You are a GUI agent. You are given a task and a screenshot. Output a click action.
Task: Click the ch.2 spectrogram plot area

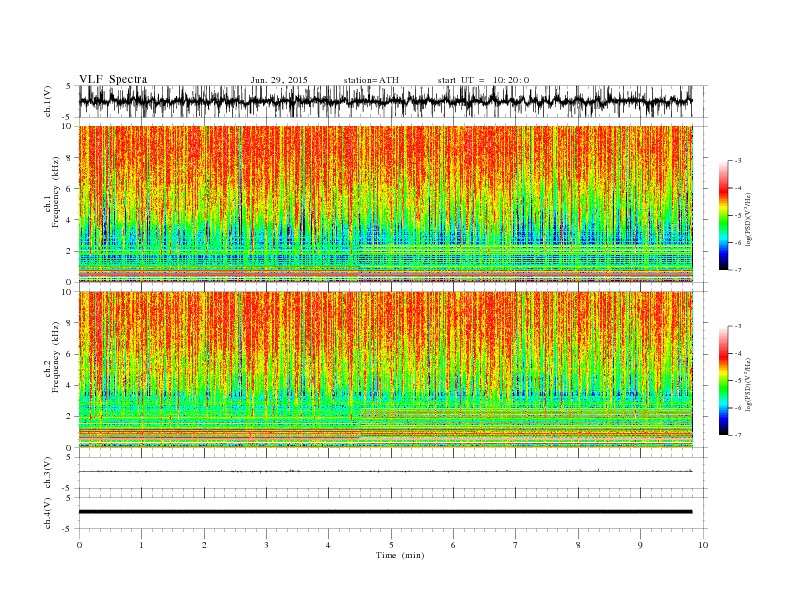coord(386,369)
